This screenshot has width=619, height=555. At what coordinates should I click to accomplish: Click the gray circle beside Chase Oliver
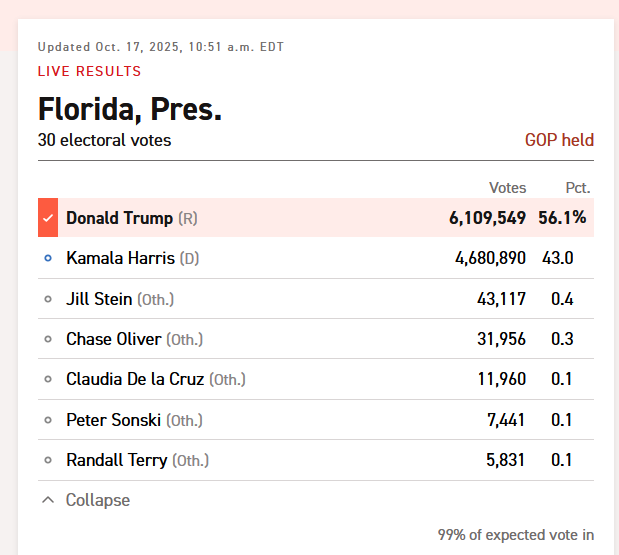pyautogui.click(x=48, y=339)
